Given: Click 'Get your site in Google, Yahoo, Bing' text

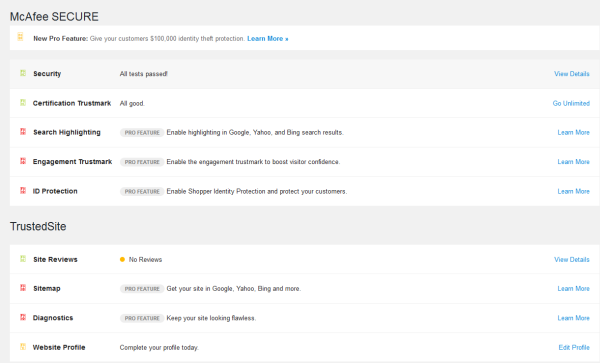Looking at the screenshot, I should pos(233,288).
